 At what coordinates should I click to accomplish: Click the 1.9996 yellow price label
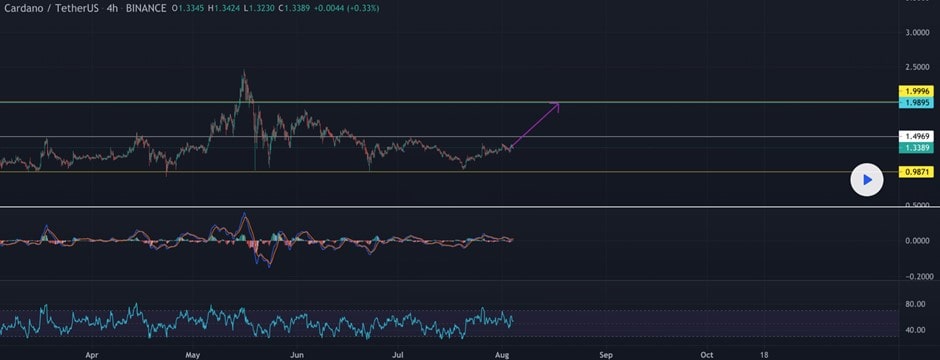click(916, 91)
